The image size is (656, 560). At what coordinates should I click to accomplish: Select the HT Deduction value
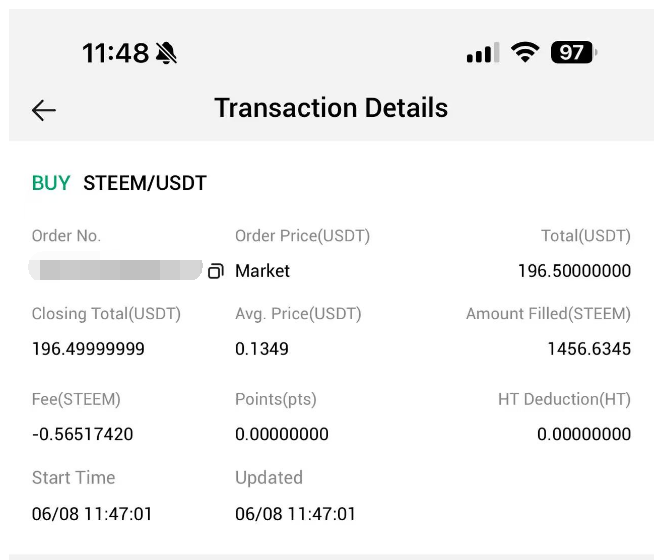pyautogui.click(x=584, y=434)
